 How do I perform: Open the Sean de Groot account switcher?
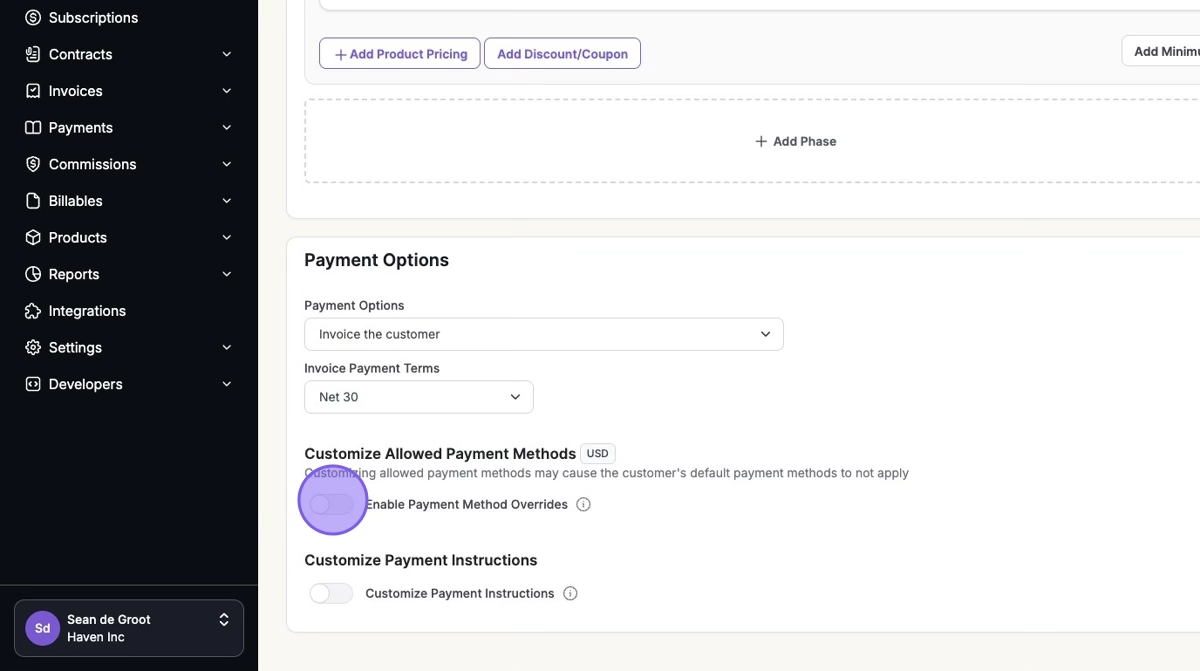pos(129,628)
